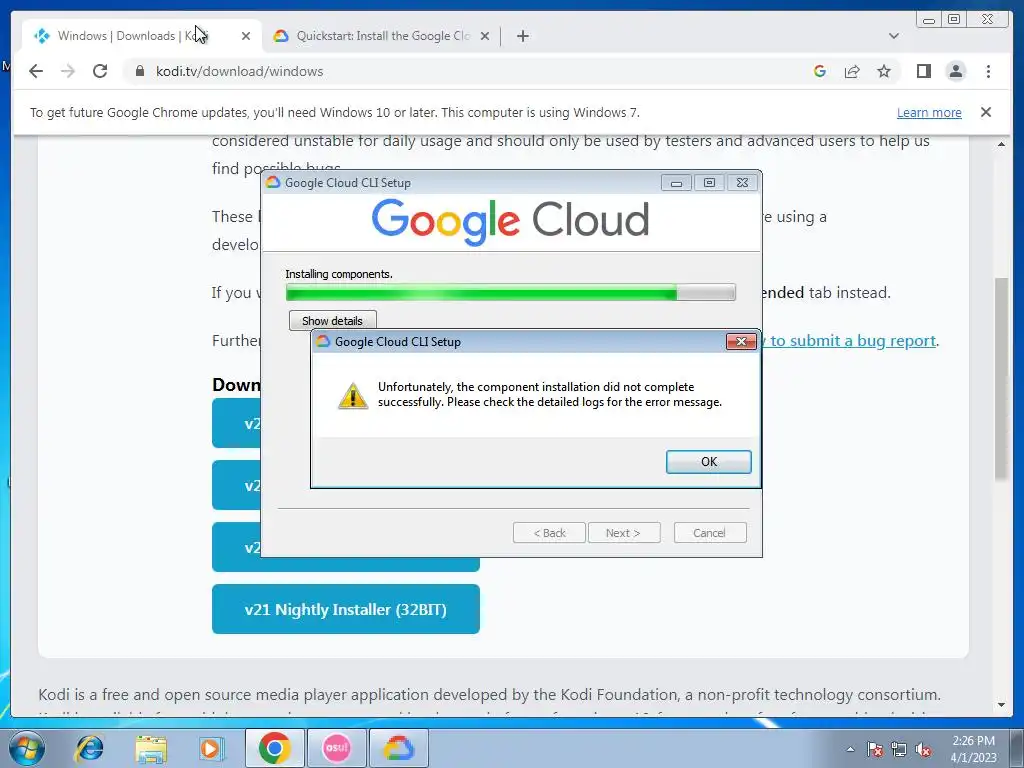Open Windows Media Player from the taskbar
Viewport: 1024px width, 768px height.
212,748
